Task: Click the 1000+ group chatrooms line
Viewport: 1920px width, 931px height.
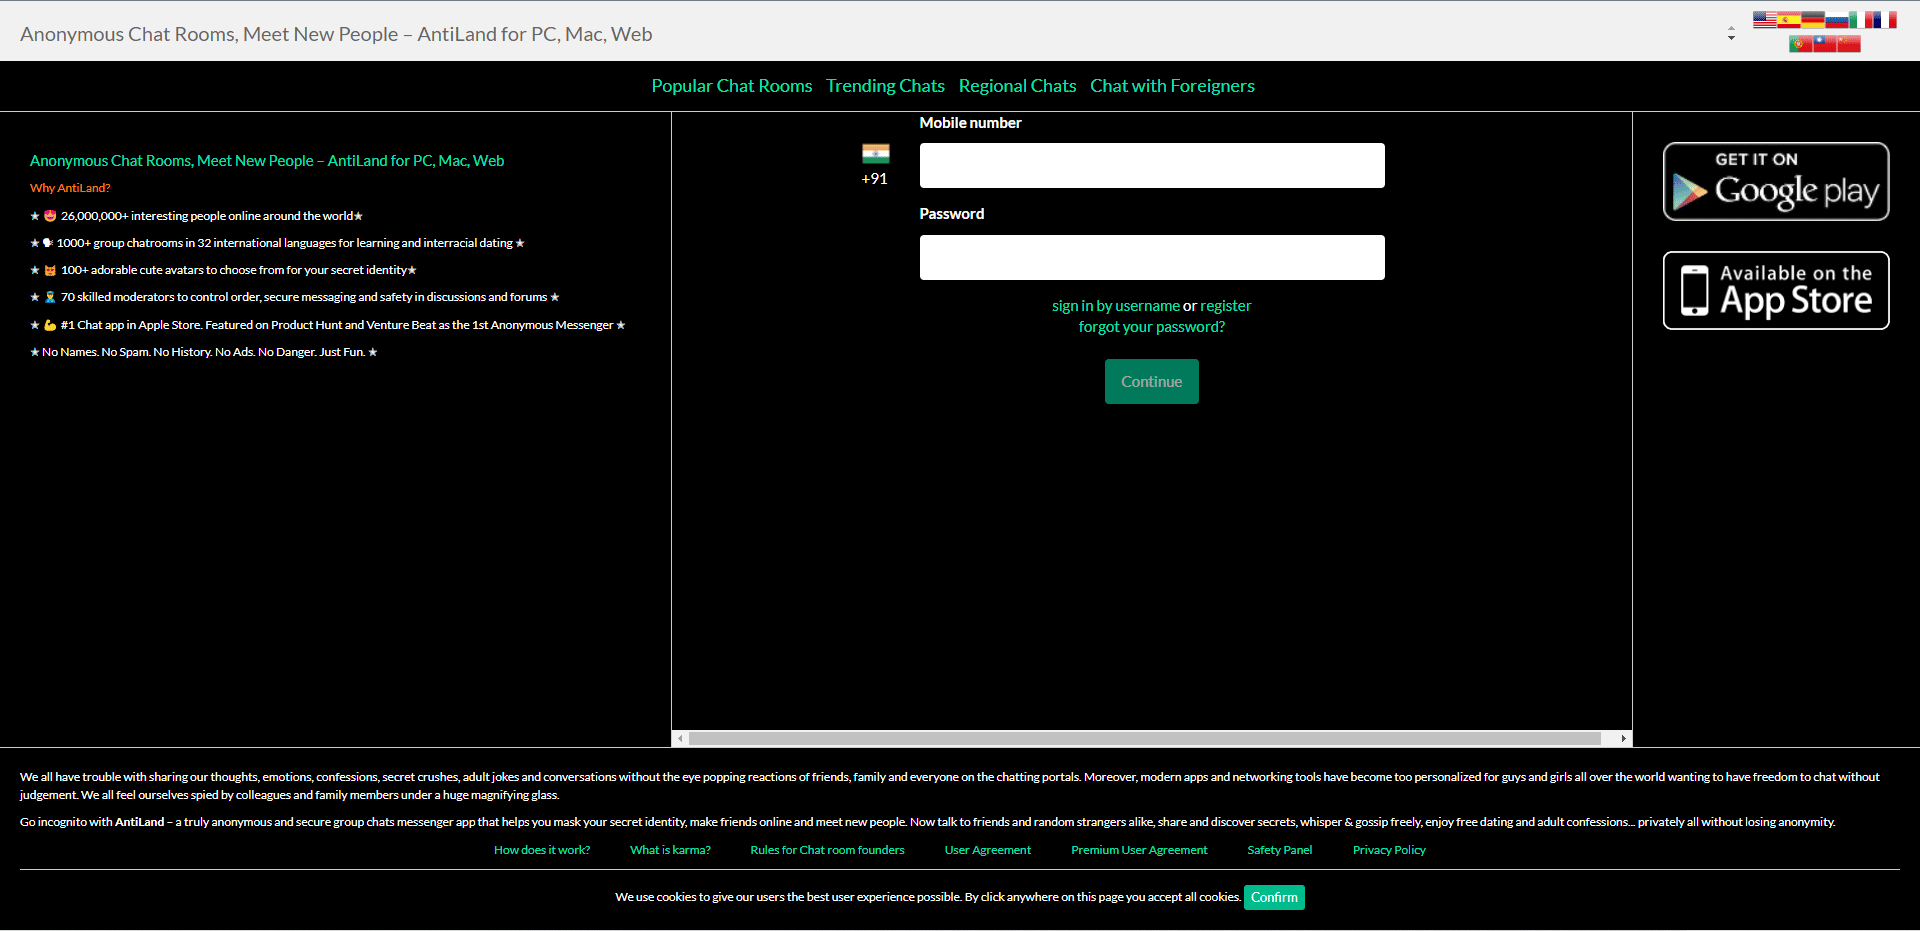Action: [x=277, y=243]
